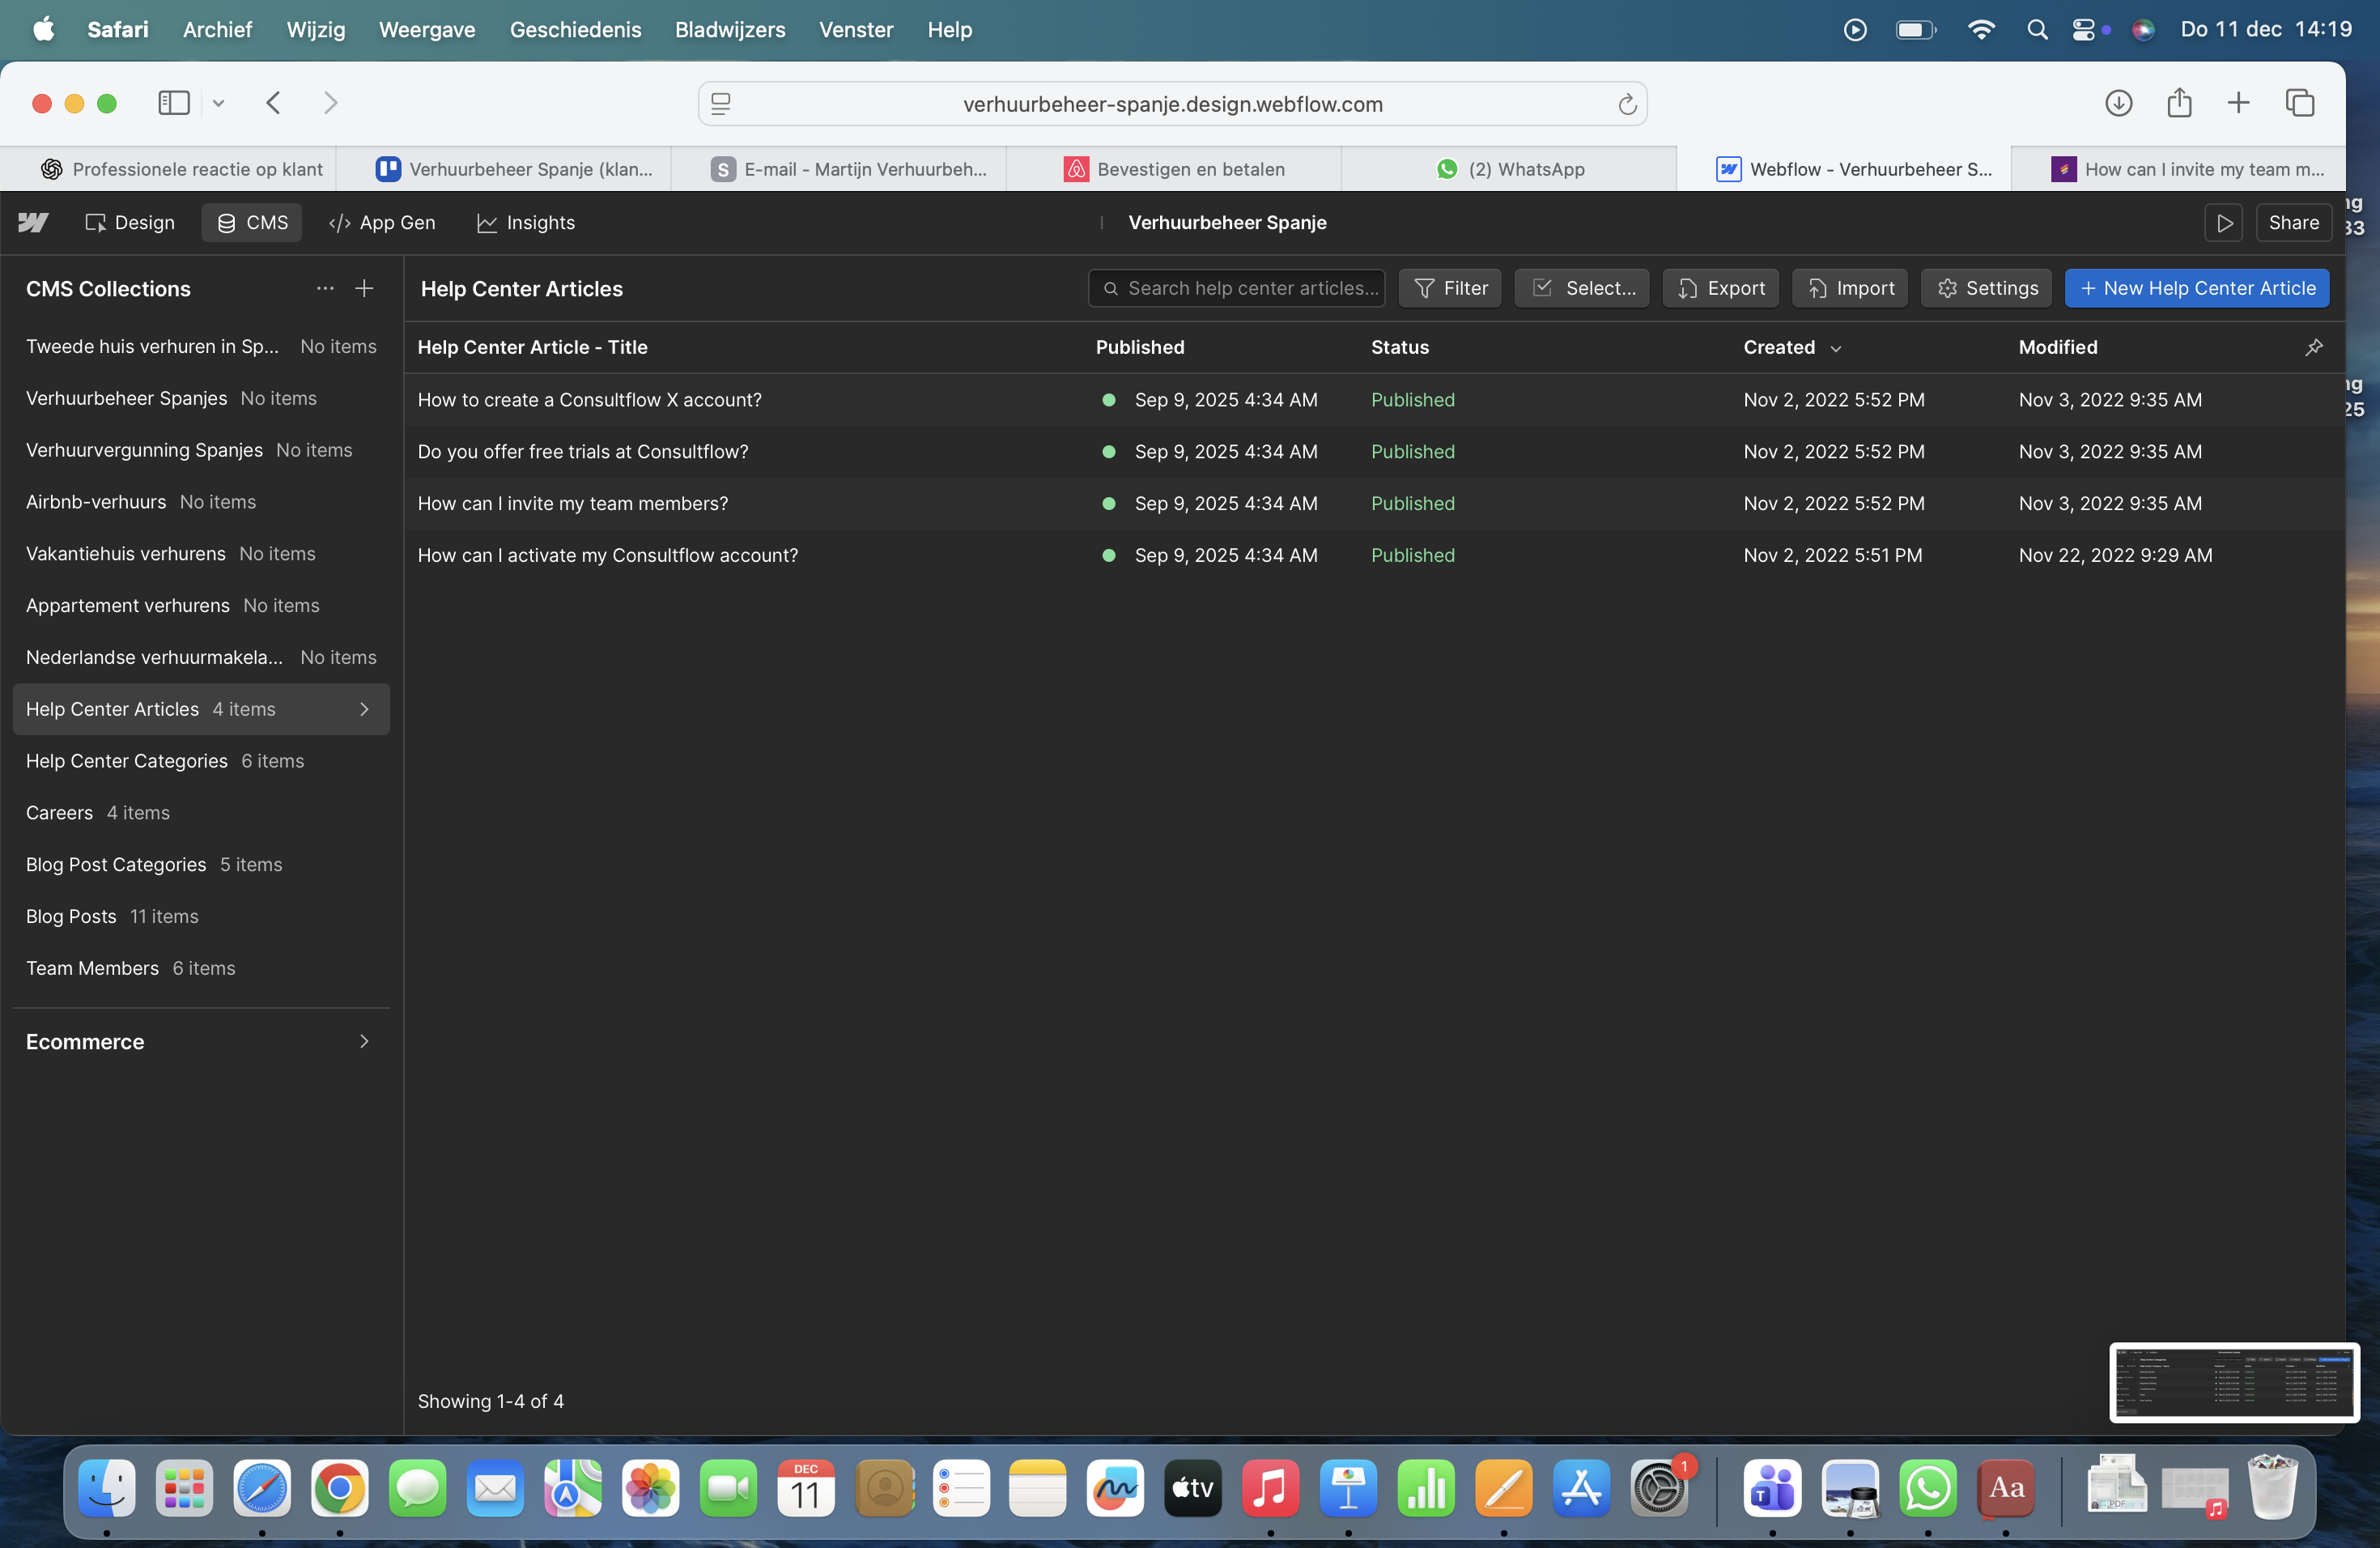This screenshot has height=1548, width=2380.
Task: Toggle Select mode with the checkbox button
Action: (1581, 289)
